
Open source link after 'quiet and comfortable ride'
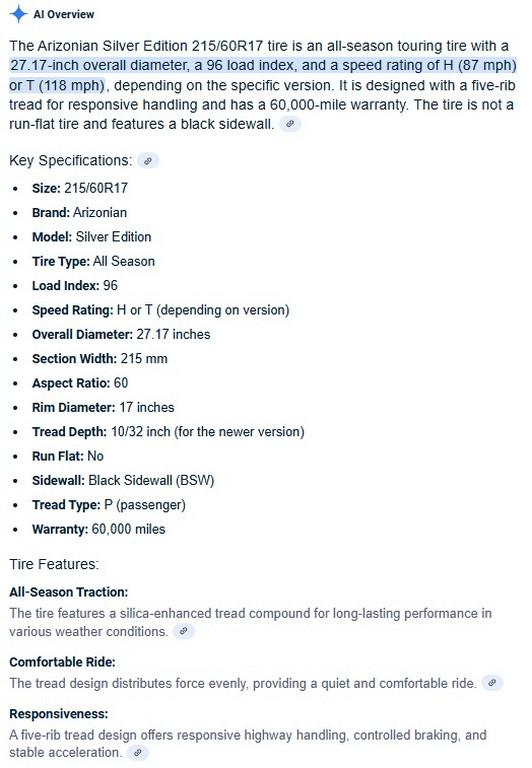[x=492, y=683]
